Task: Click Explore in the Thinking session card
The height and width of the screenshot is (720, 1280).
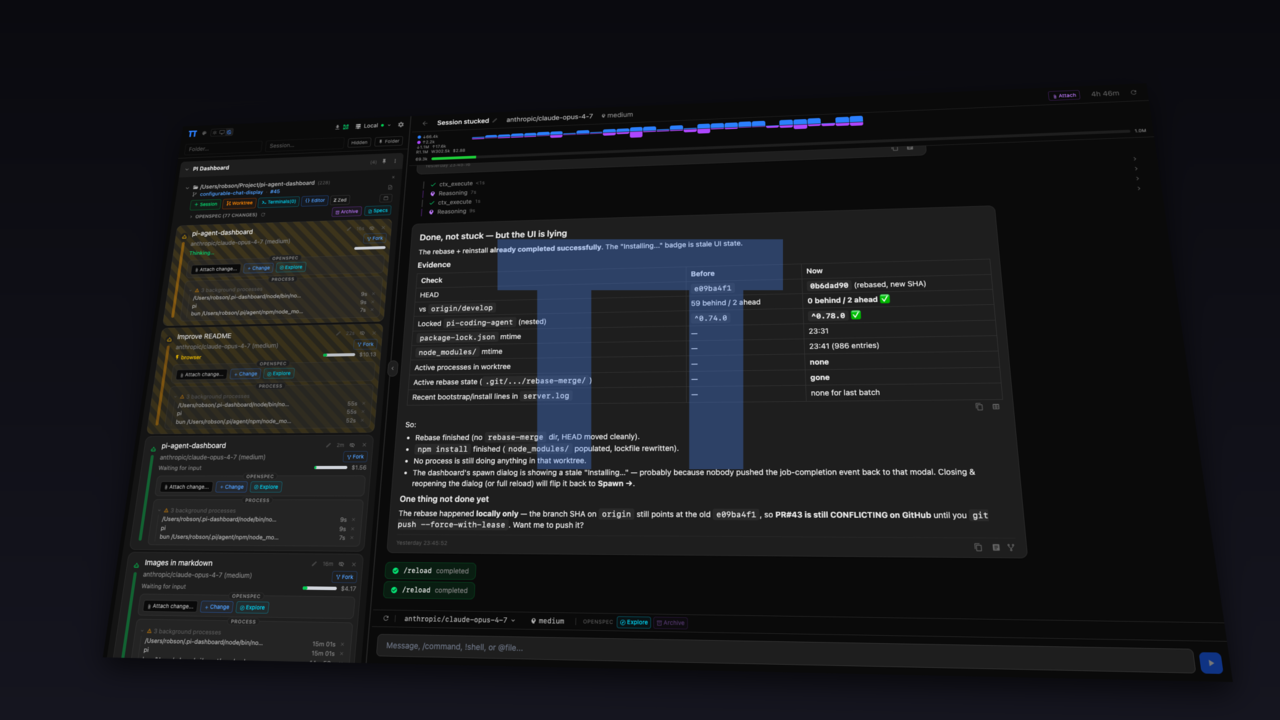Action: pyautogui.click(x=290, y=267)
